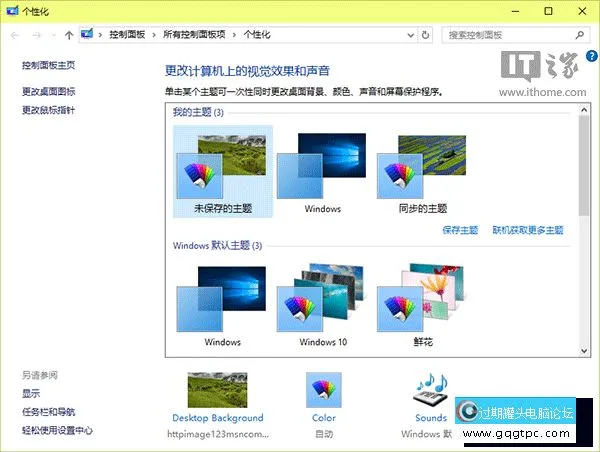600x452 pixels.
Task: Click the Windows 10 theme name label
Action: 323,342
